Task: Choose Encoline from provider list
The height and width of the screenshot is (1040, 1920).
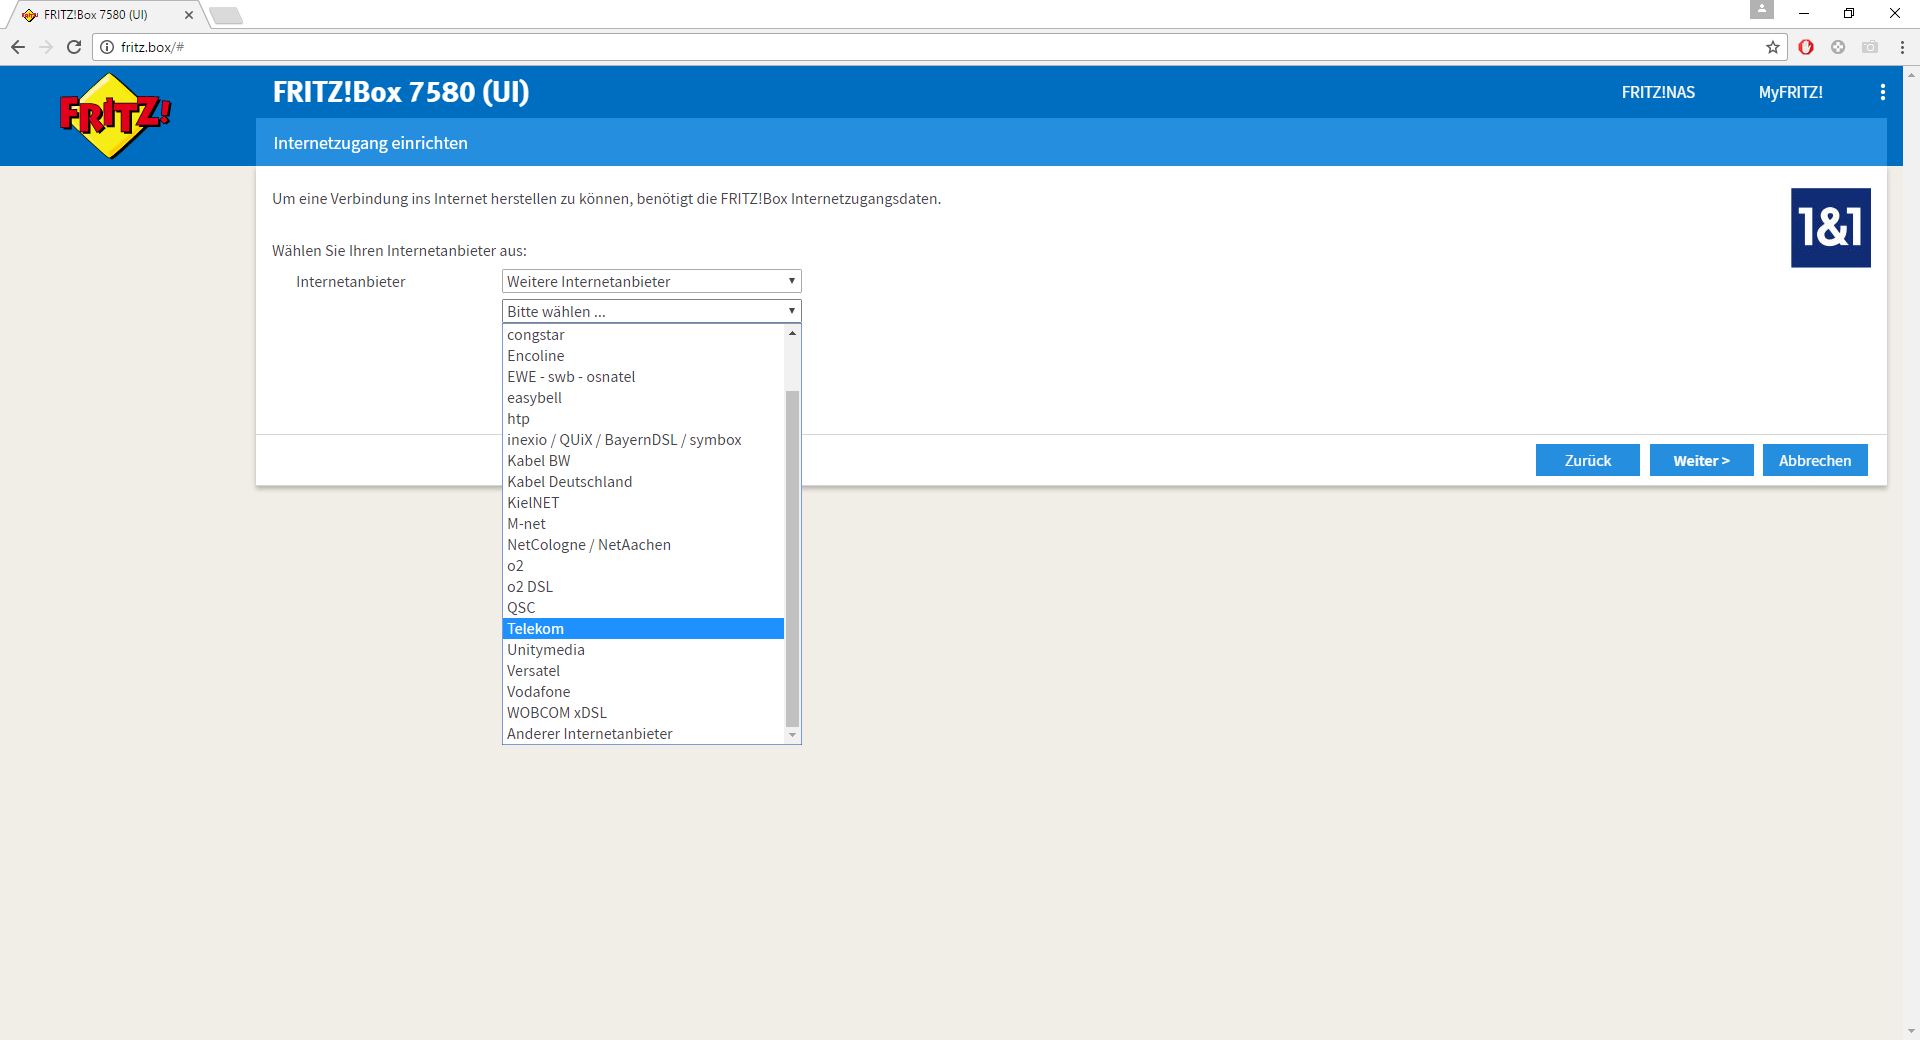Action: pos(643,356)
